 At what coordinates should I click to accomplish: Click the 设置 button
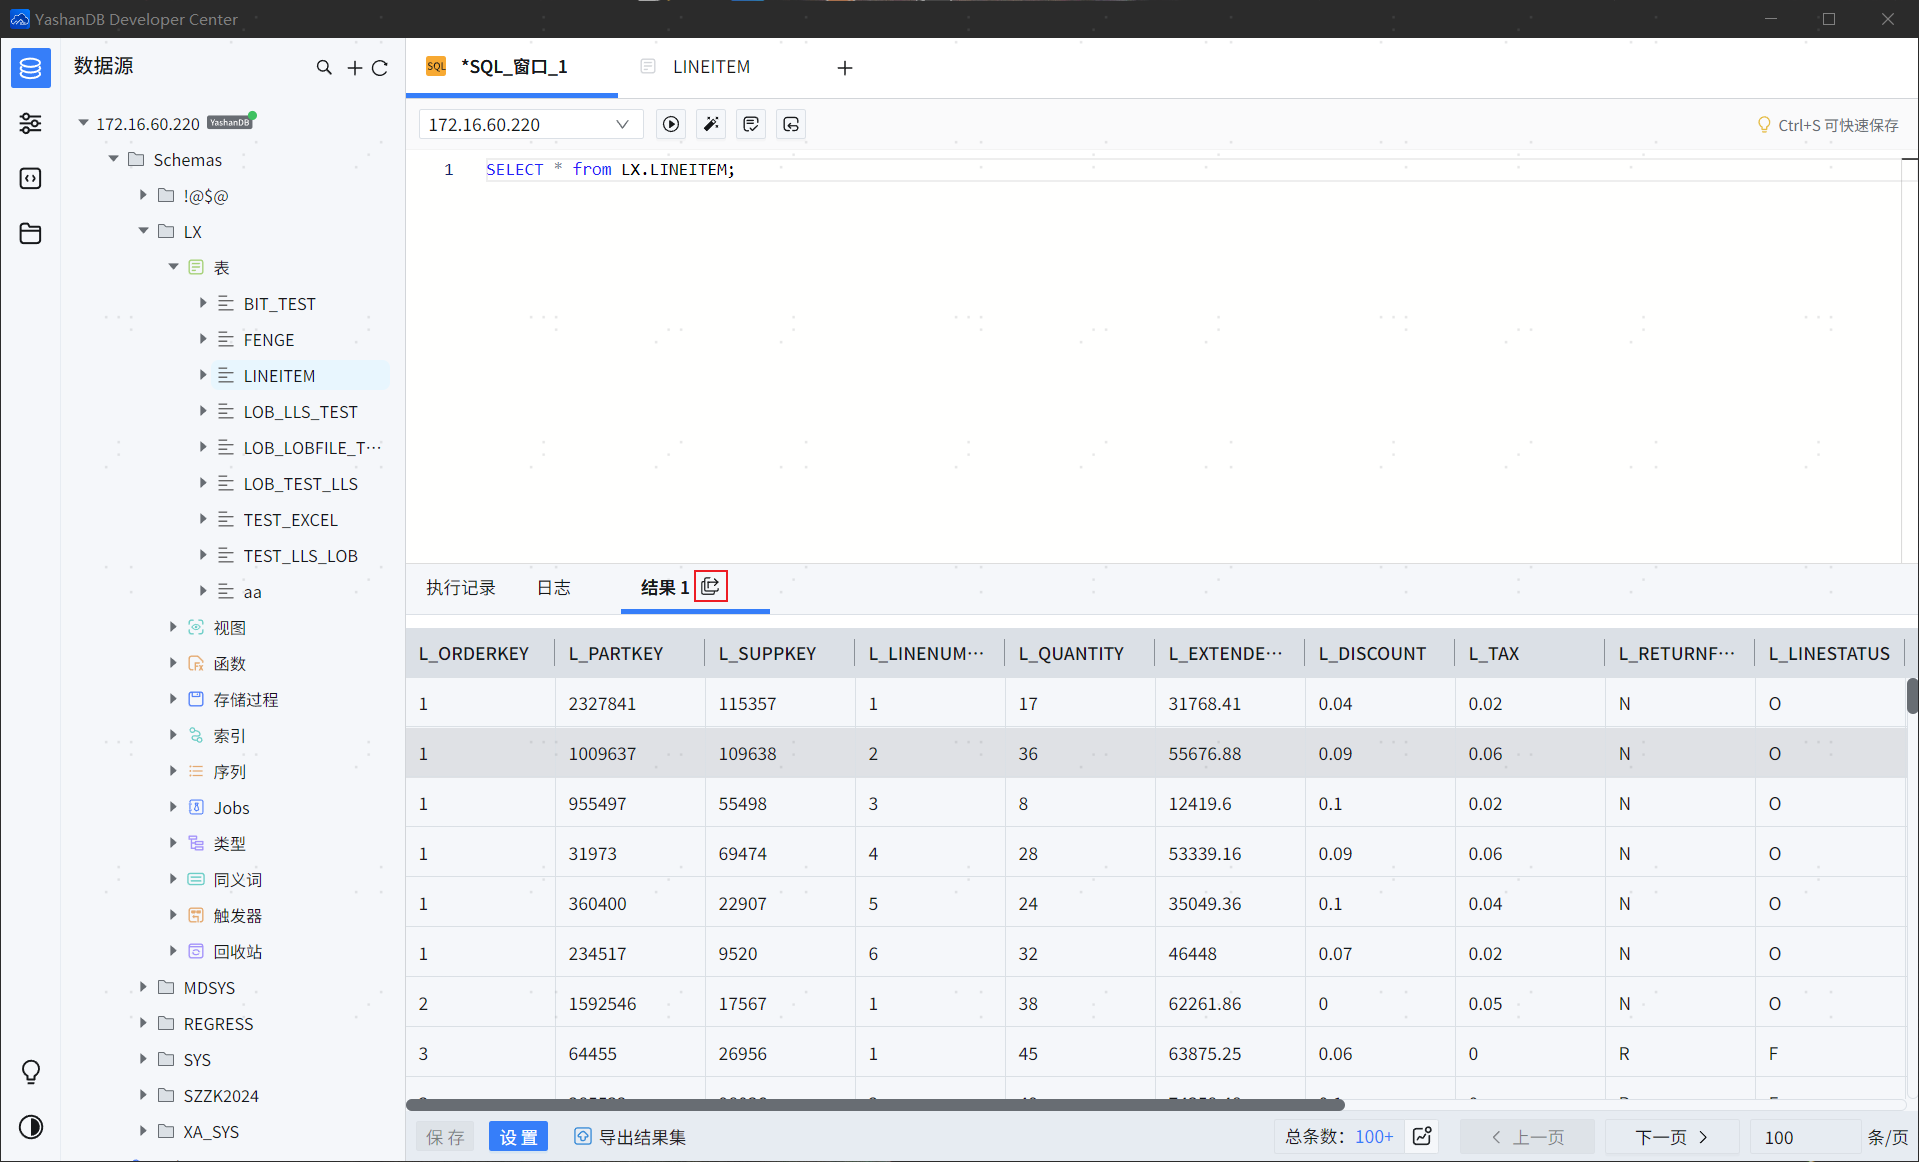pyautogui.click(x=518, y=1137)
